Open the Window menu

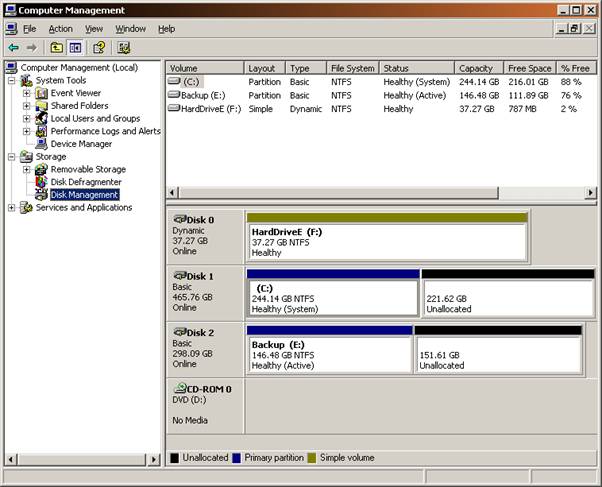131,29
